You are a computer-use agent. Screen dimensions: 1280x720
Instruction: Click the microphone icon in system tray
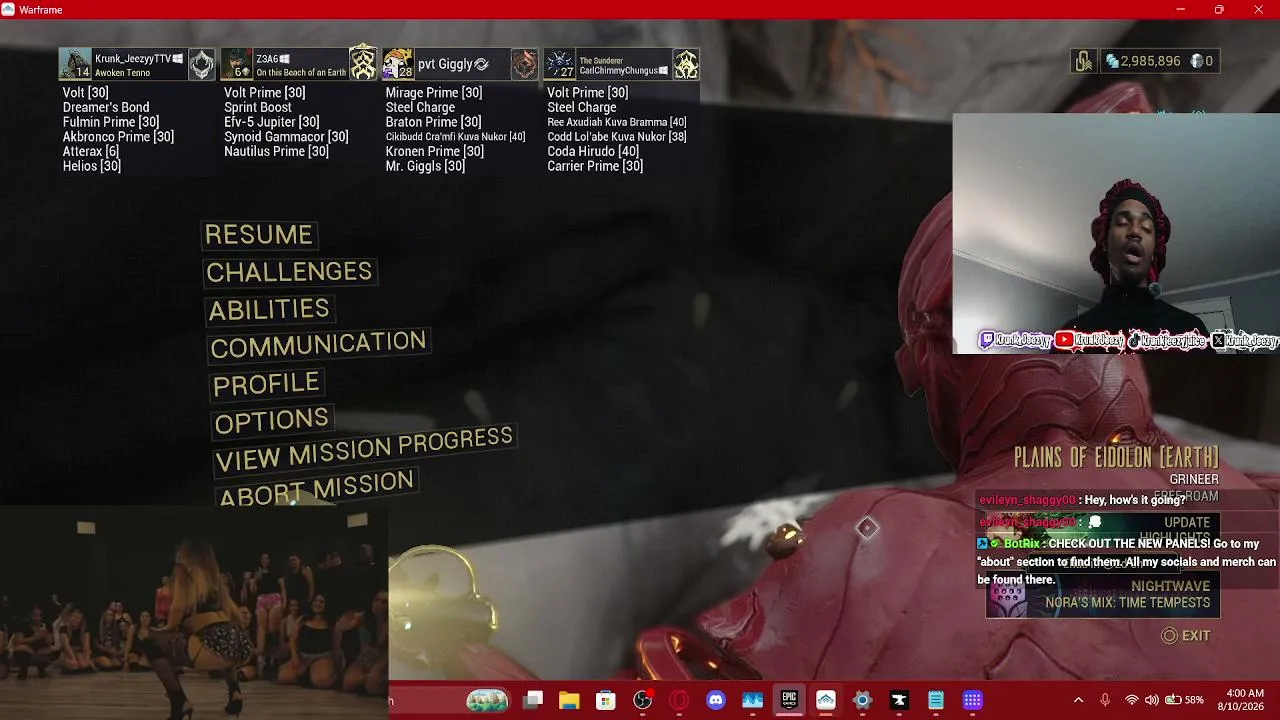click(x=1105, y=700)
